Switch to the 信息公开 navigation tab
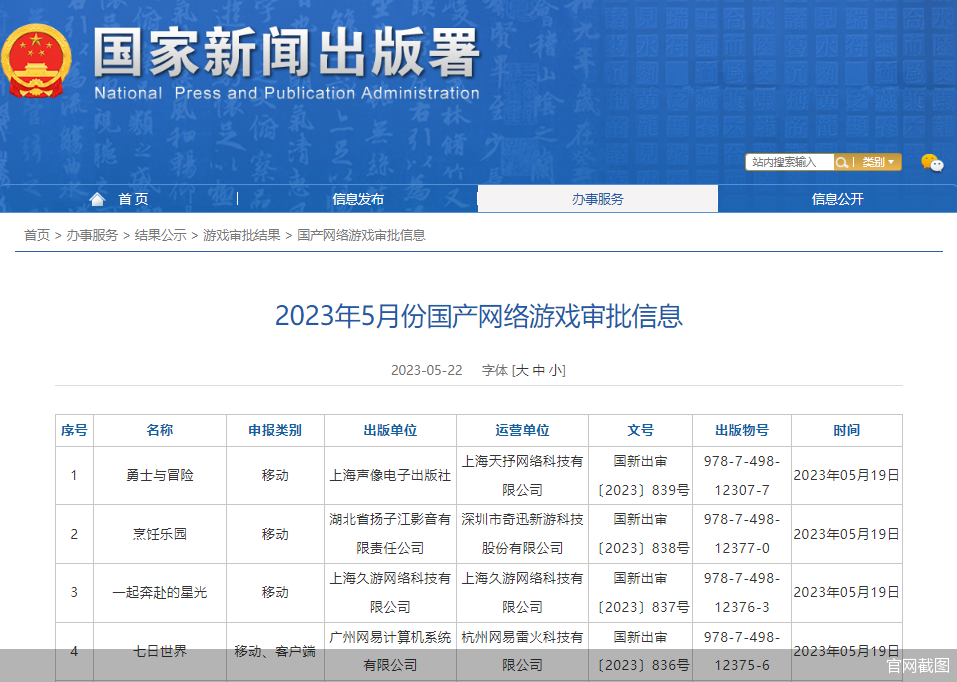 (x=837, y=198)
